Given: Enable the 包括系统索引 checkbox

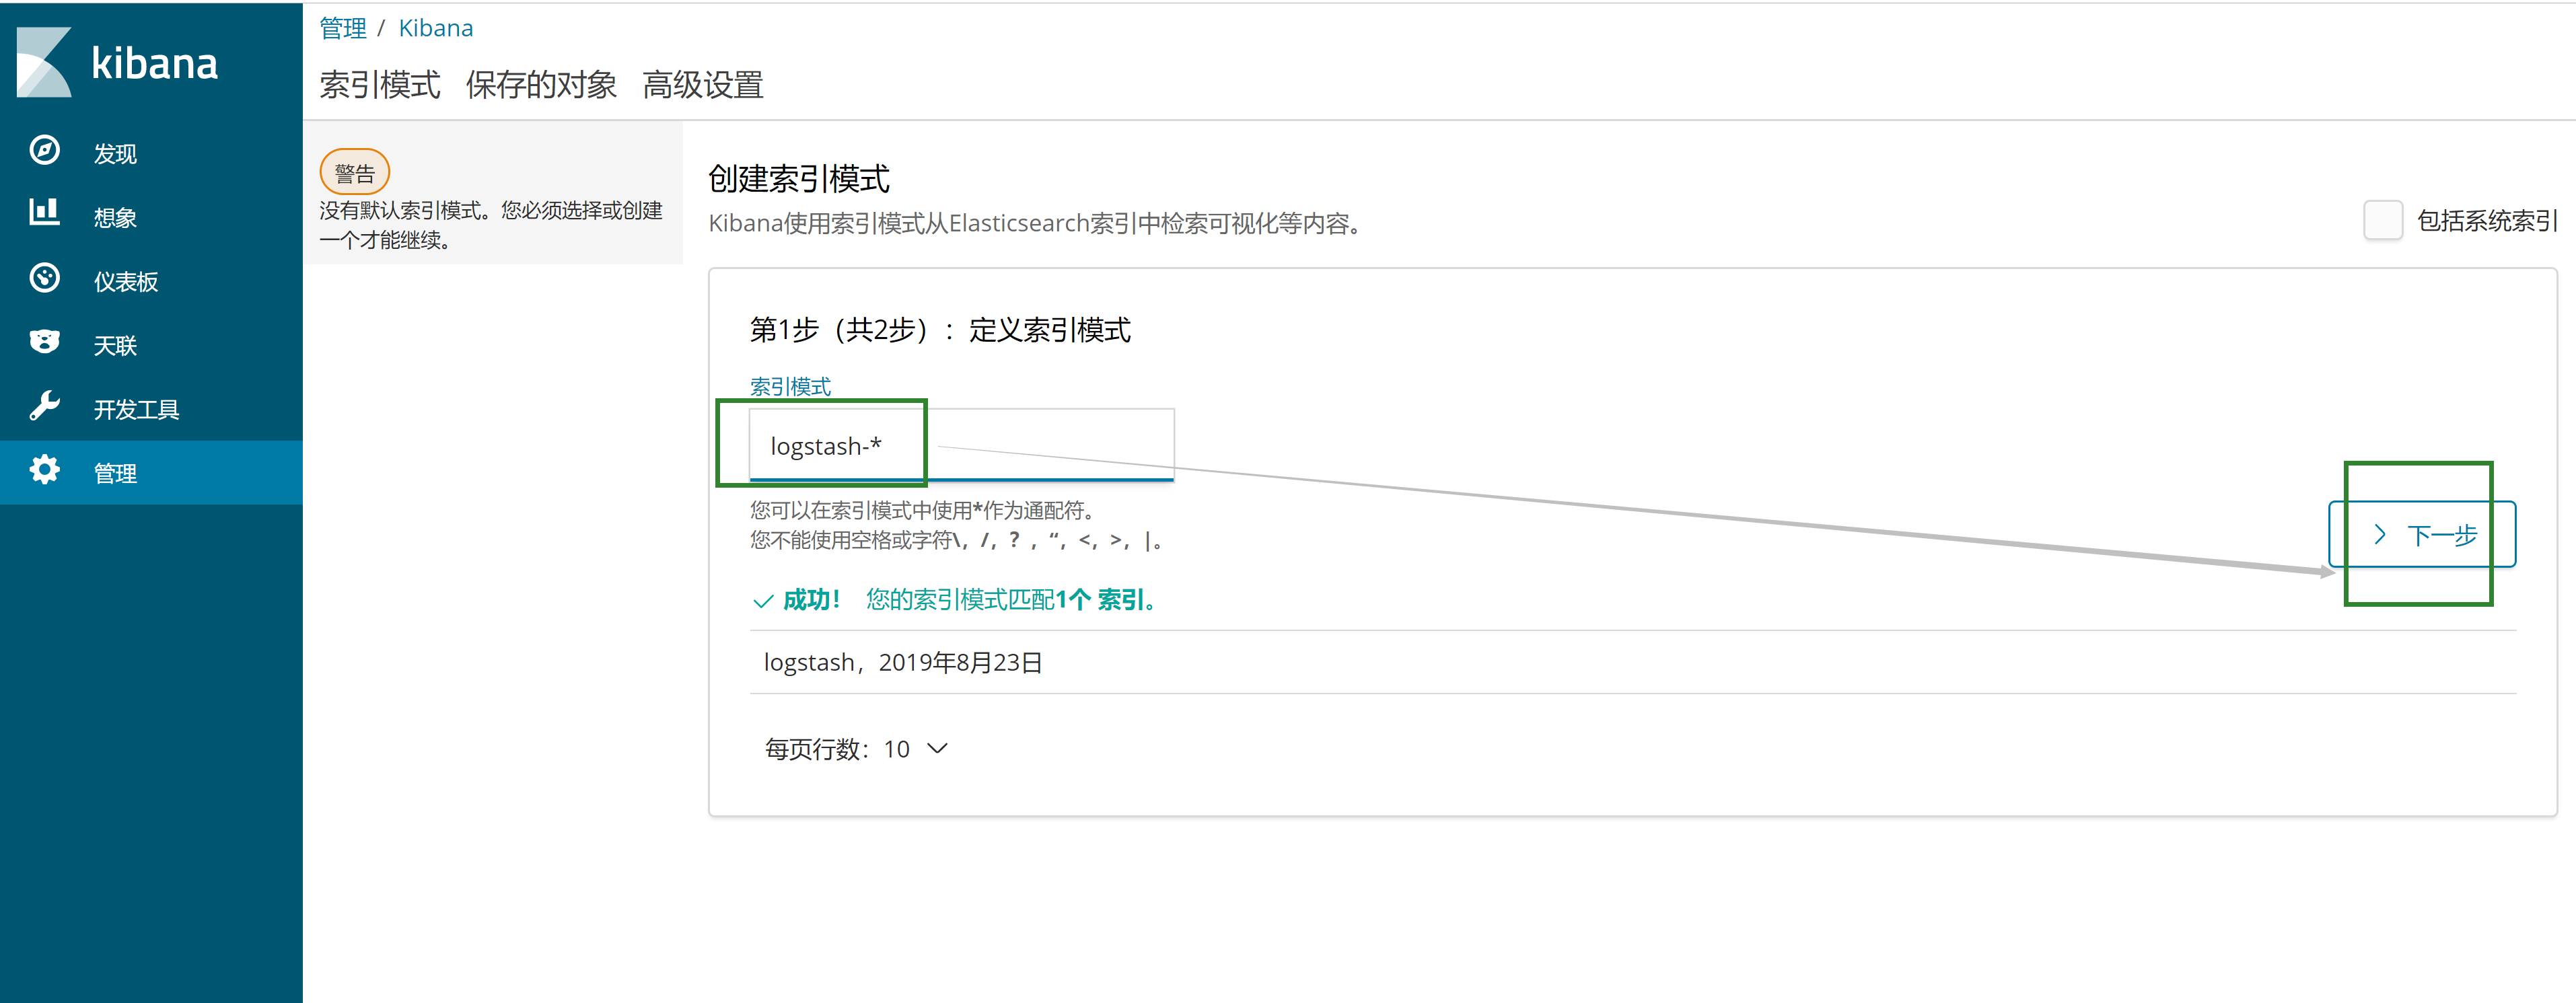Looking at the screenshot, I should (2382, 220).
